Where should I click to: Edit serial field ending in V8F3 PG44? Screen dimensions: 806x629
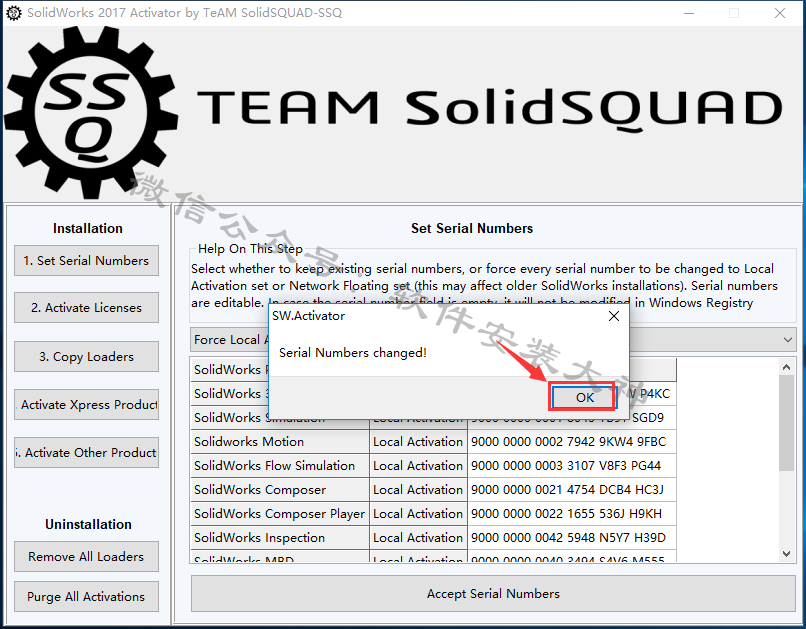tap(572, 466)
